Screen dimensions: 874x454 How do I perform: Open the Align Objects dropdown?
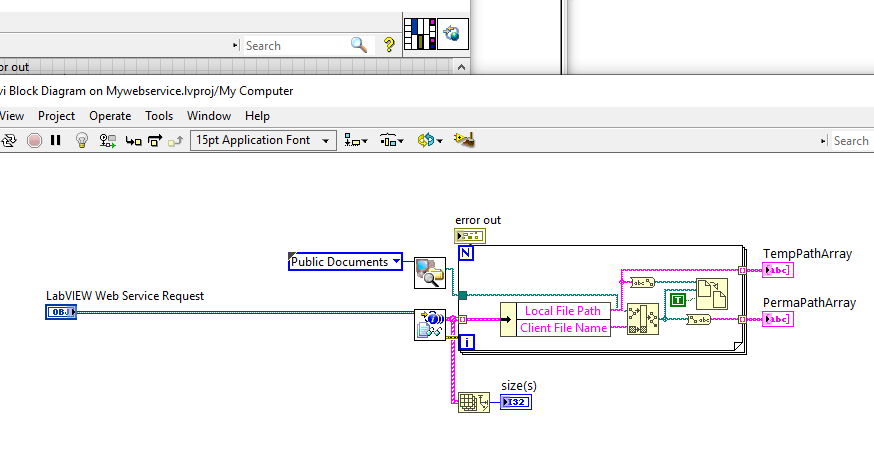tap(354, 141)
